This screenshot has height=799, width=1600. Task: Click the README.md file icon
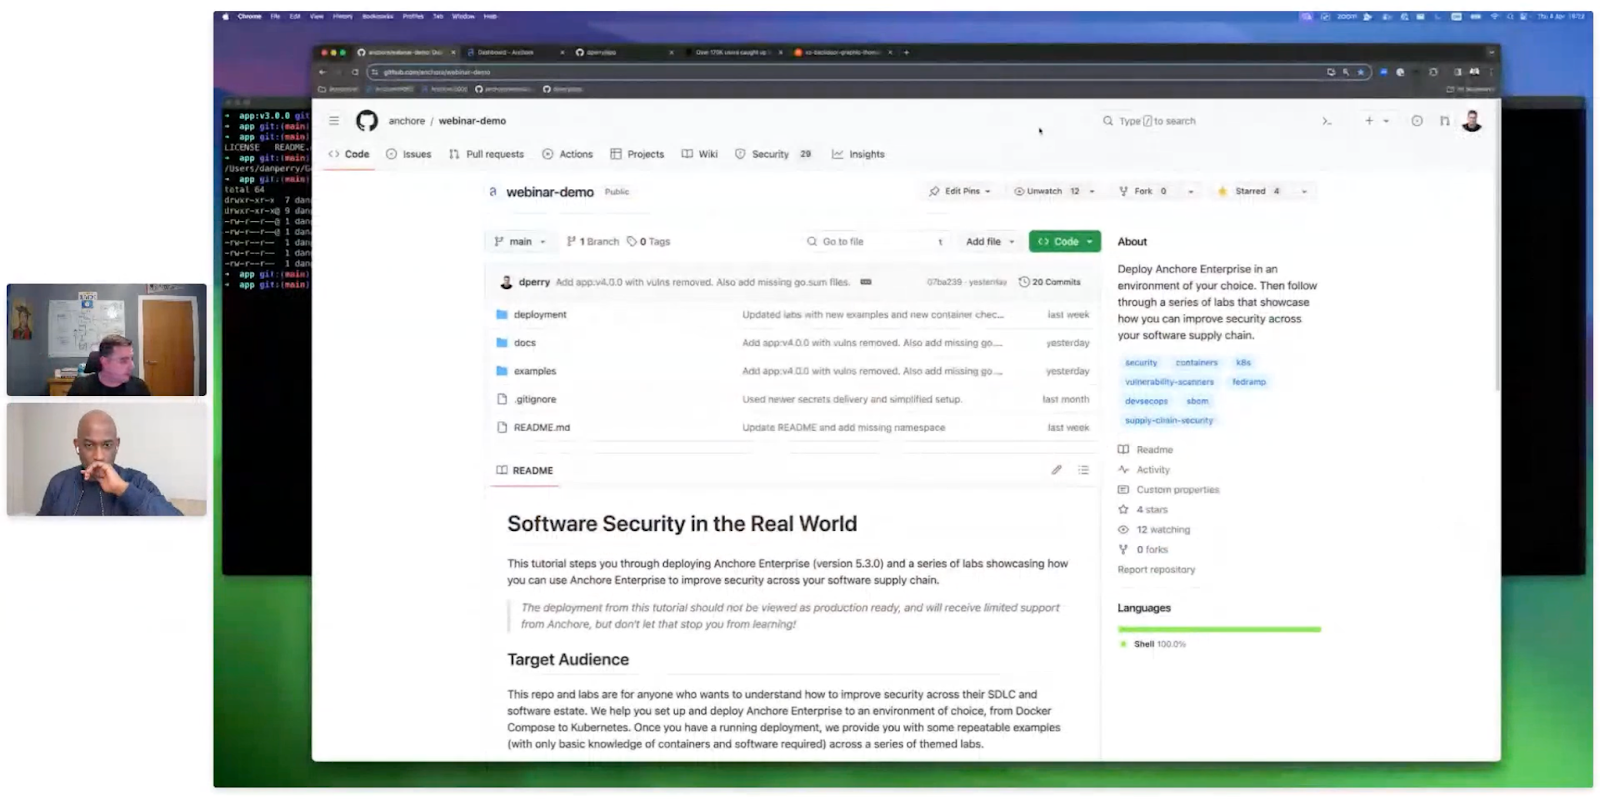pos(502,427)
